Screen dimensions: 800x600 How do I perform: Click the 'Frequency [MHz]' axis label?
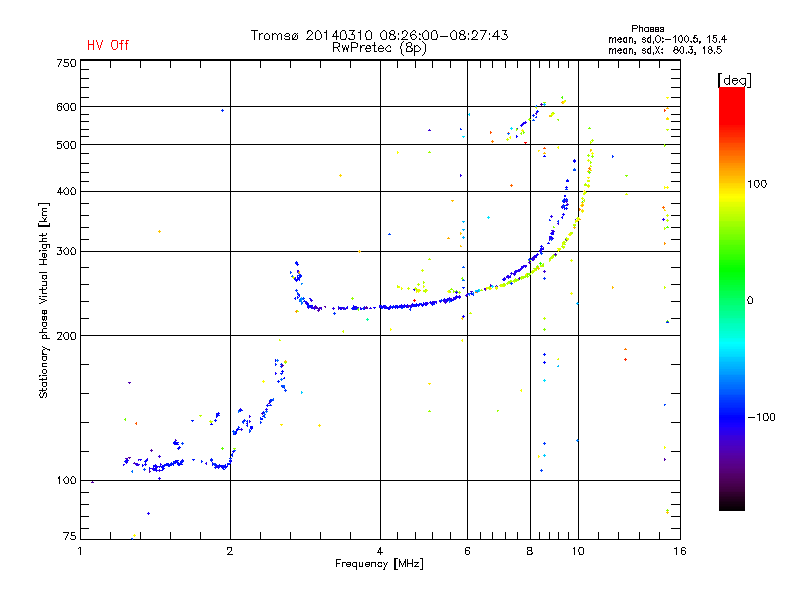click(x=379, y=564)
